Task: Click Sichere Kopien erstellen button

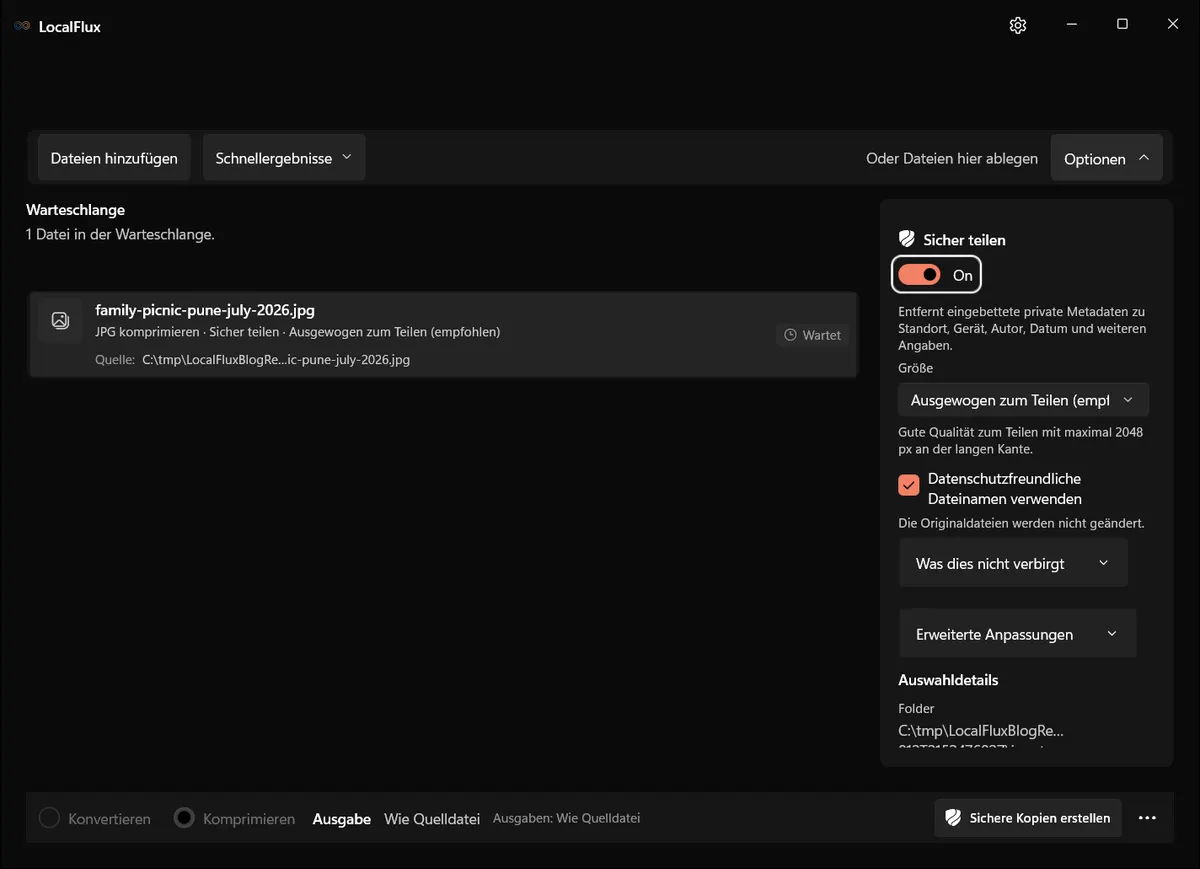Action: (1028, 818)
